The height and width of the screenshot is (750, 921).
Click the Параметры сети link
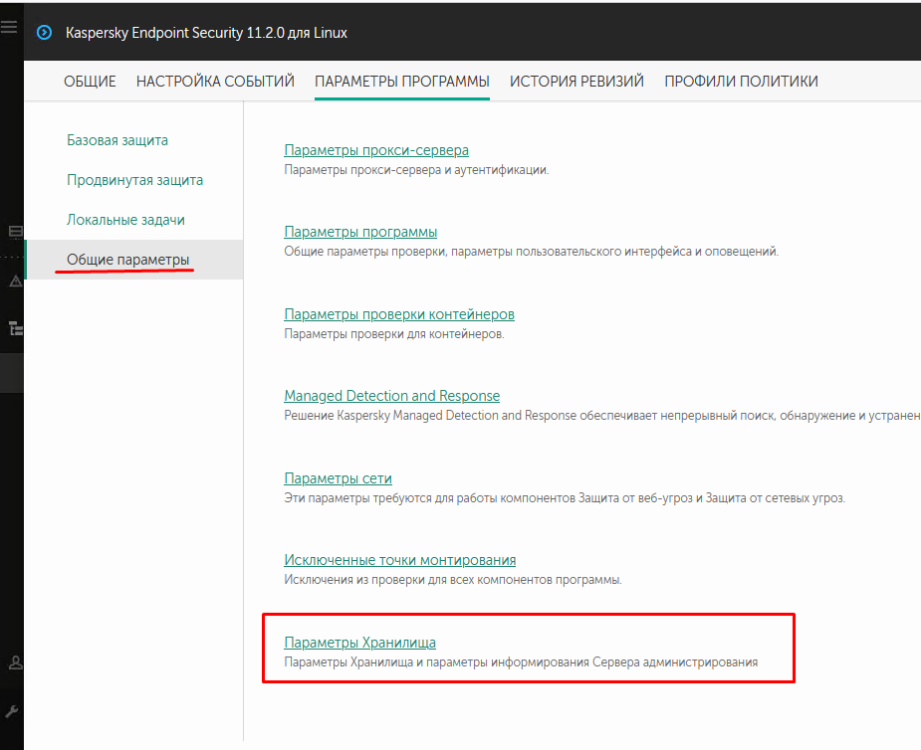338,478
